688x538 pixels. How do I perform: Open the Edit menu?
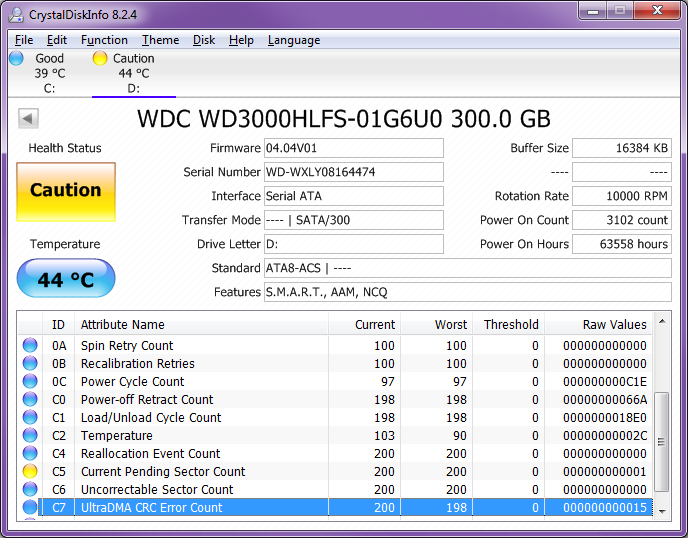(x=57, y=40)
